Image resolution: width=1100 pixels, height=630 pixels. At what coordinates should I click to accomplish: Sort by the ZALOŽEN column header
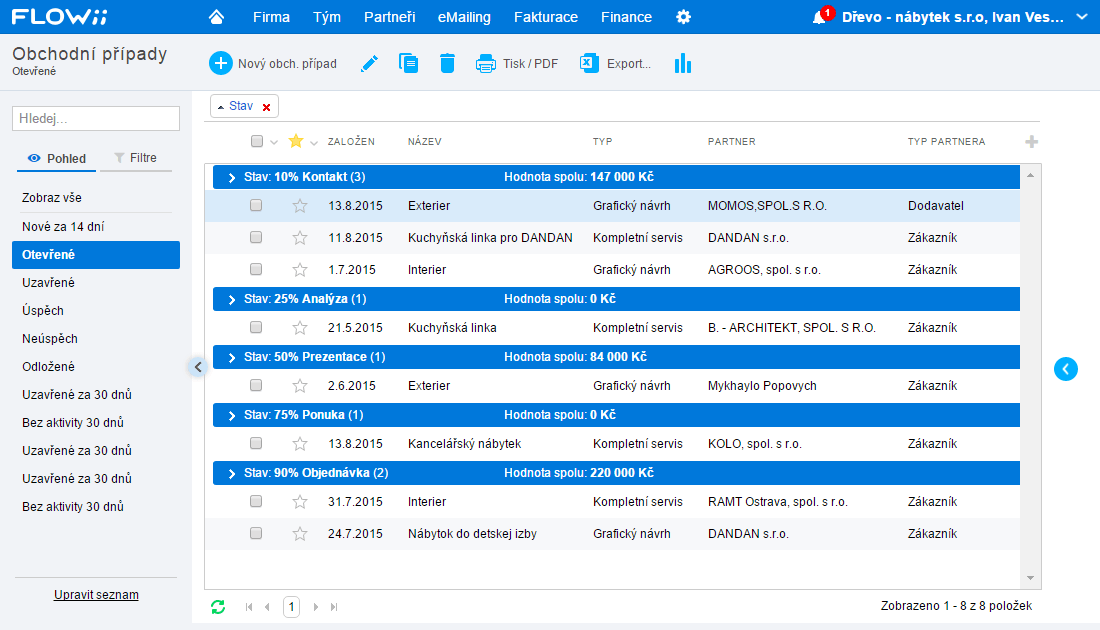[x=351, y=142]
